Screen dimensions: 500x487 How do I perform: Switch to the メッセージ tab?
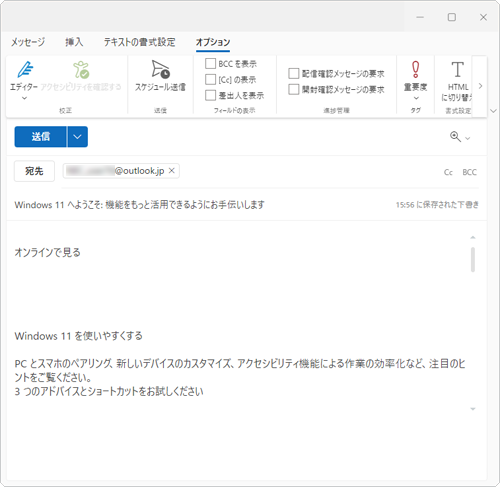[x=28, y=42]
